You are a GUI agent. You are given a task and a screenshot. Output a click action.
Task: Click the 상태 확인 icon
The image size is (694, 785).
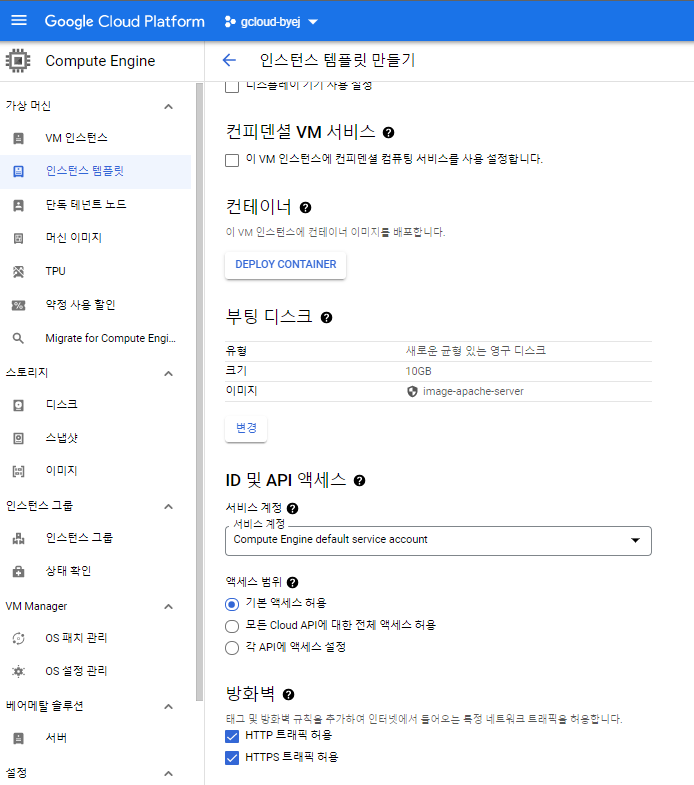tap(19, 571)
